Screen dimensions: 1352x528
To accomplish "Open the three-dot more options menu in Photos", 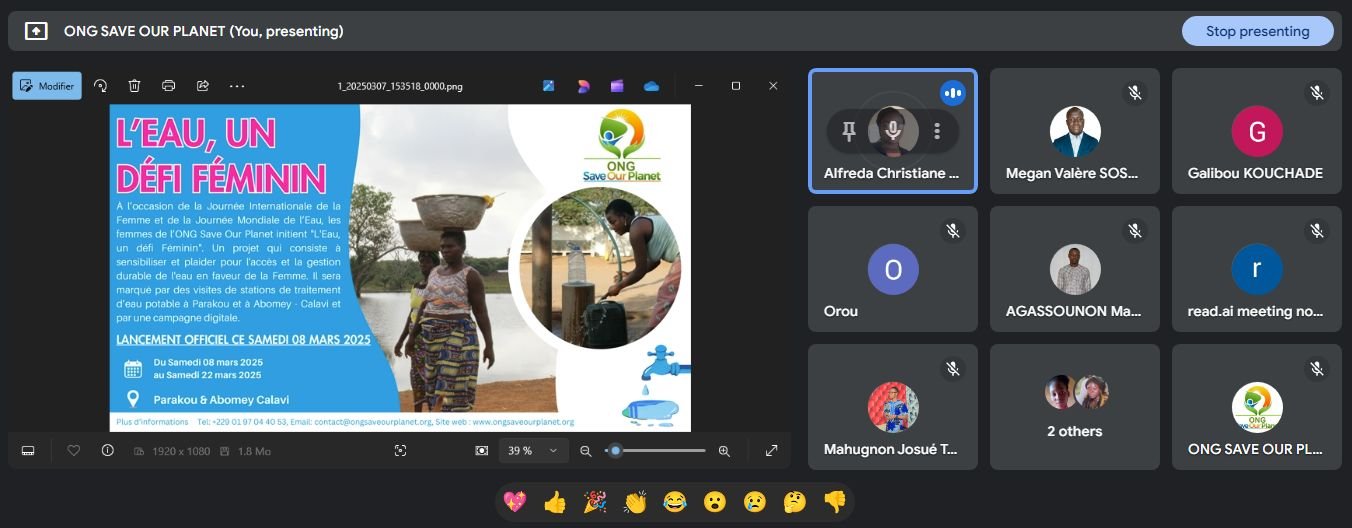I will point(237,86).
